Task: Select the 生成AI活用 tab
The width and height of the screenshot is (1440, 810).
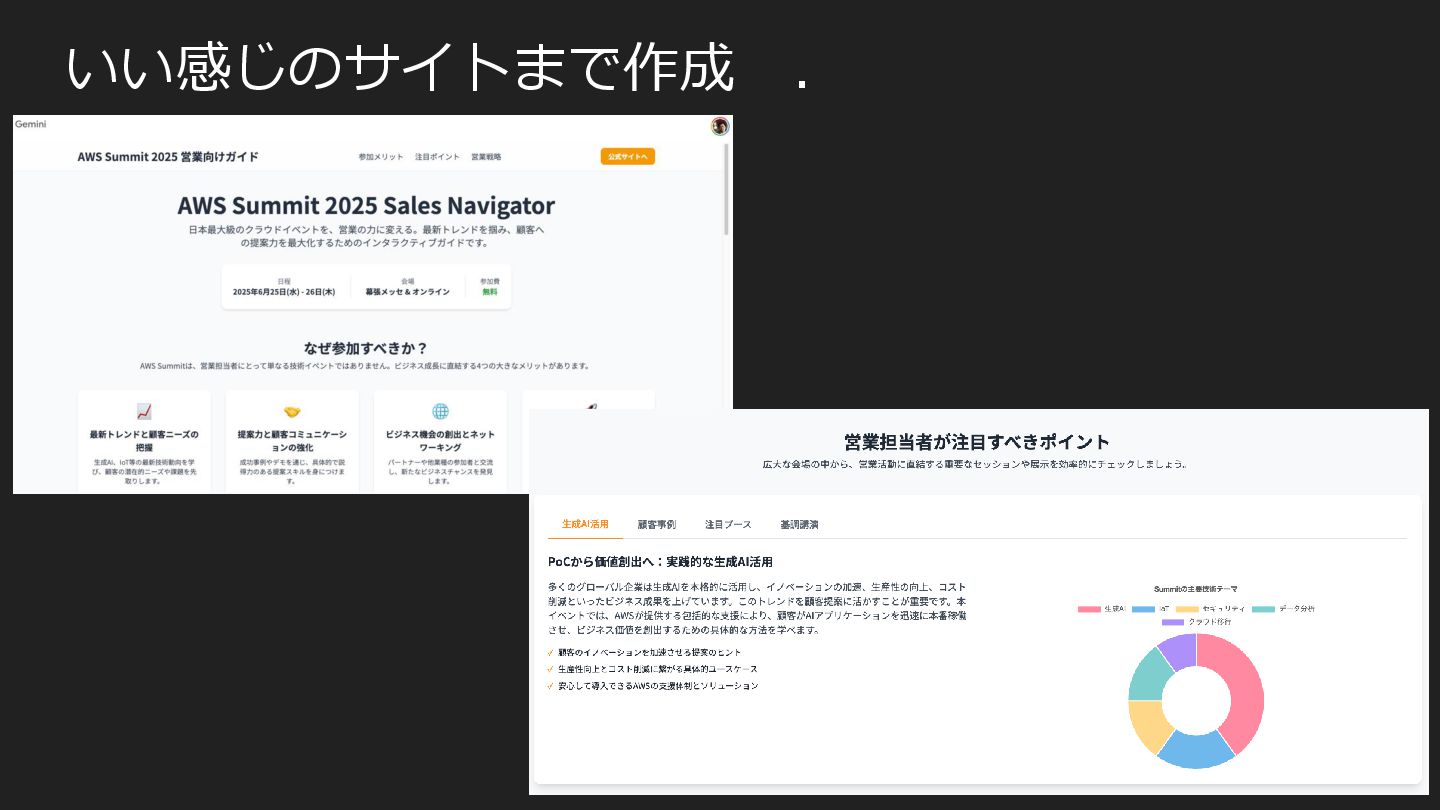Action: coord(585,524)
